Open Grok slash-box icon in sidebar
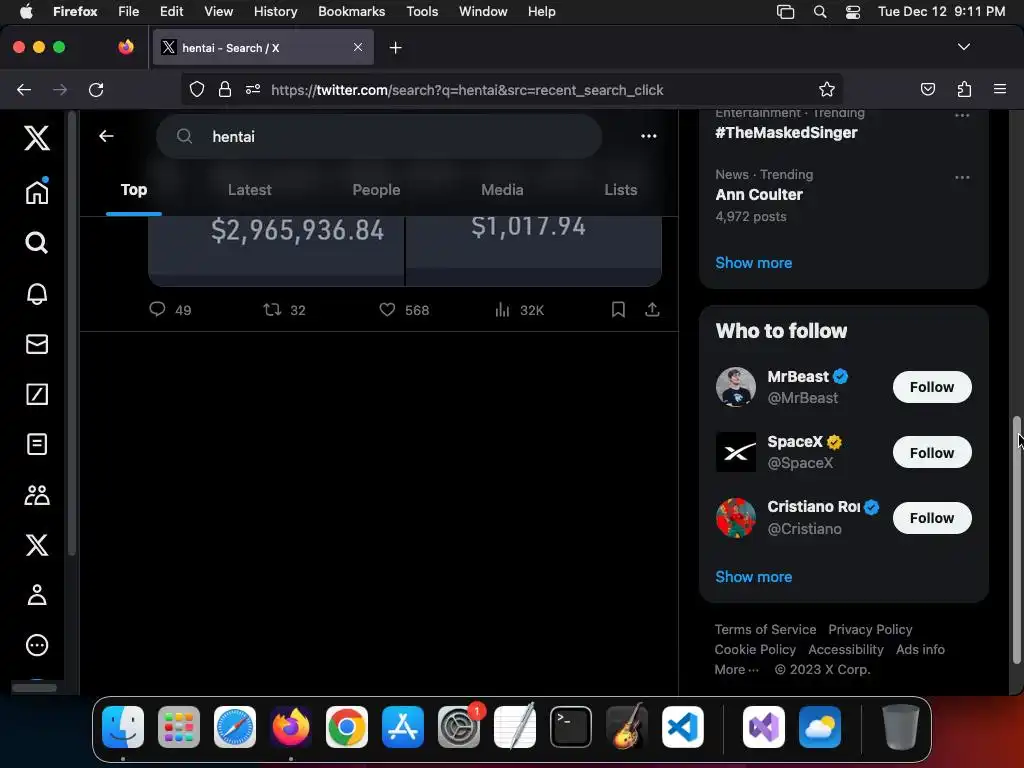Viewport: 1024px width, 768px height. 37,394
